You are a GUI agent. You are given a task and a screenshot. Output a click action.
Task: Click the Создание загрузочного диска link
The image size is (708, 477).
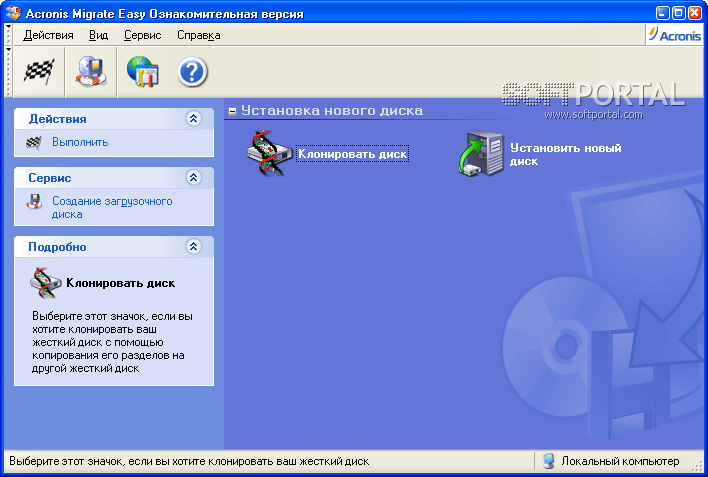pos(112,207)
